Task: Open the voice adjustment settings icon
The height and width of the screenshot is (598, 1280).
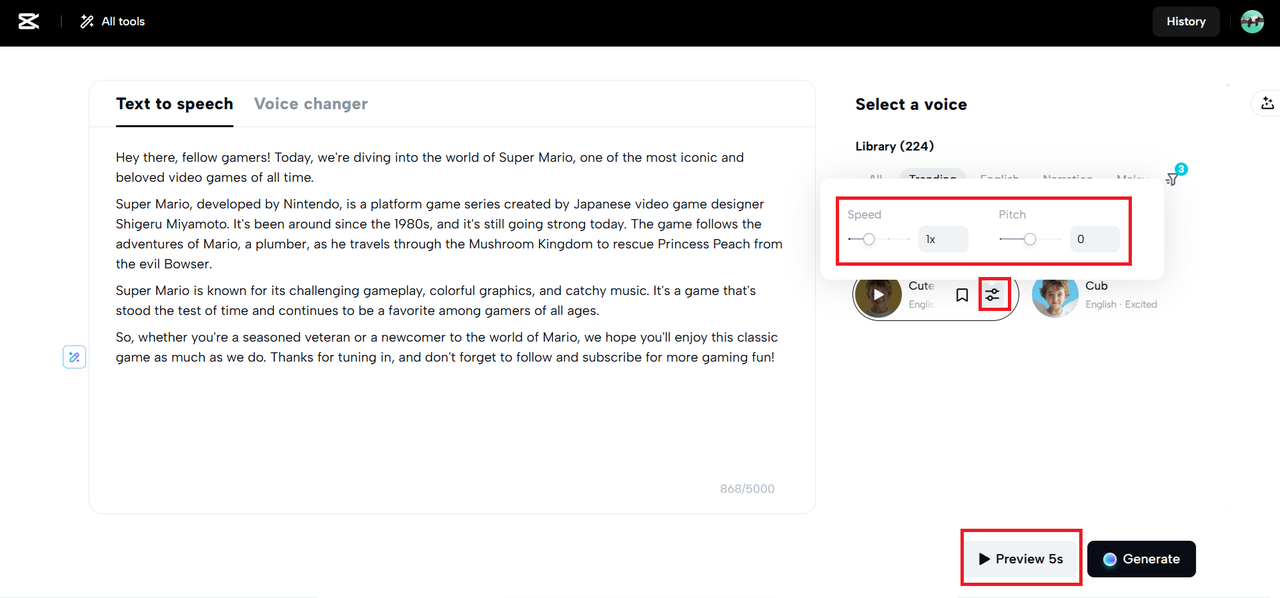Action: (x=992, y=295)
